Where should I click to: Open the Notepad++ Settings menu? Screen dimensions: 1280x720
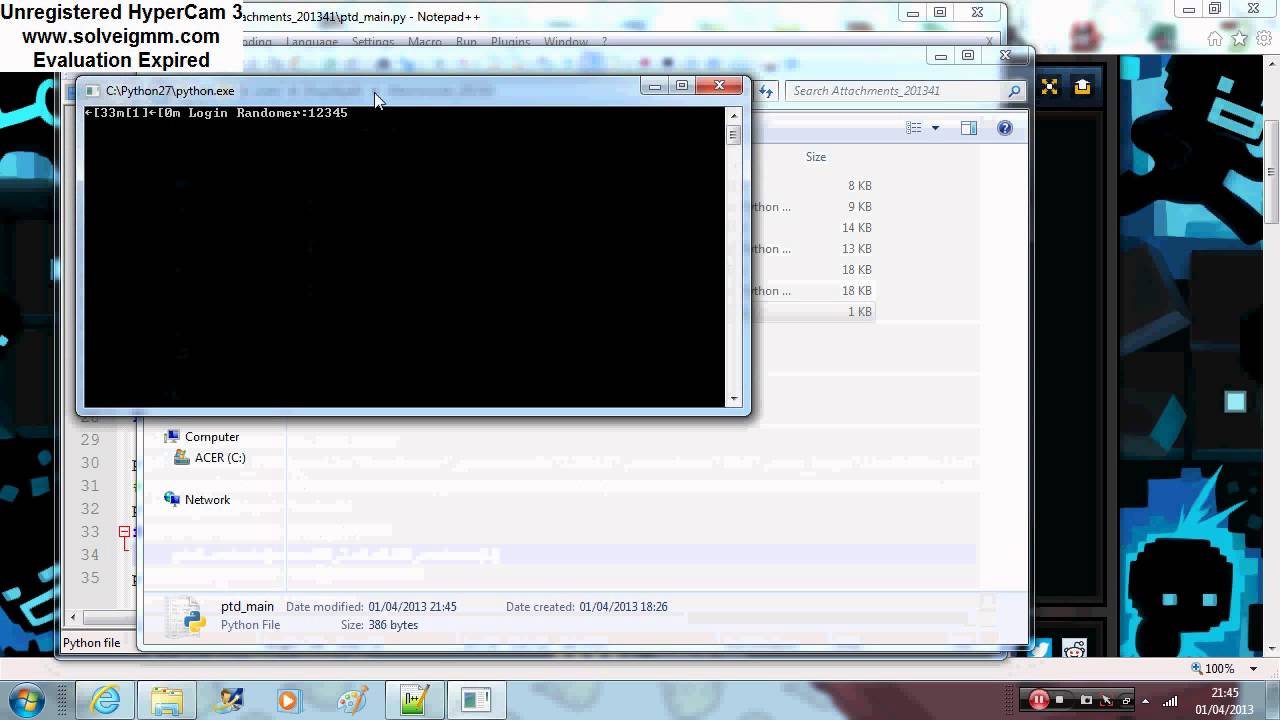click(x=373, y=42)
